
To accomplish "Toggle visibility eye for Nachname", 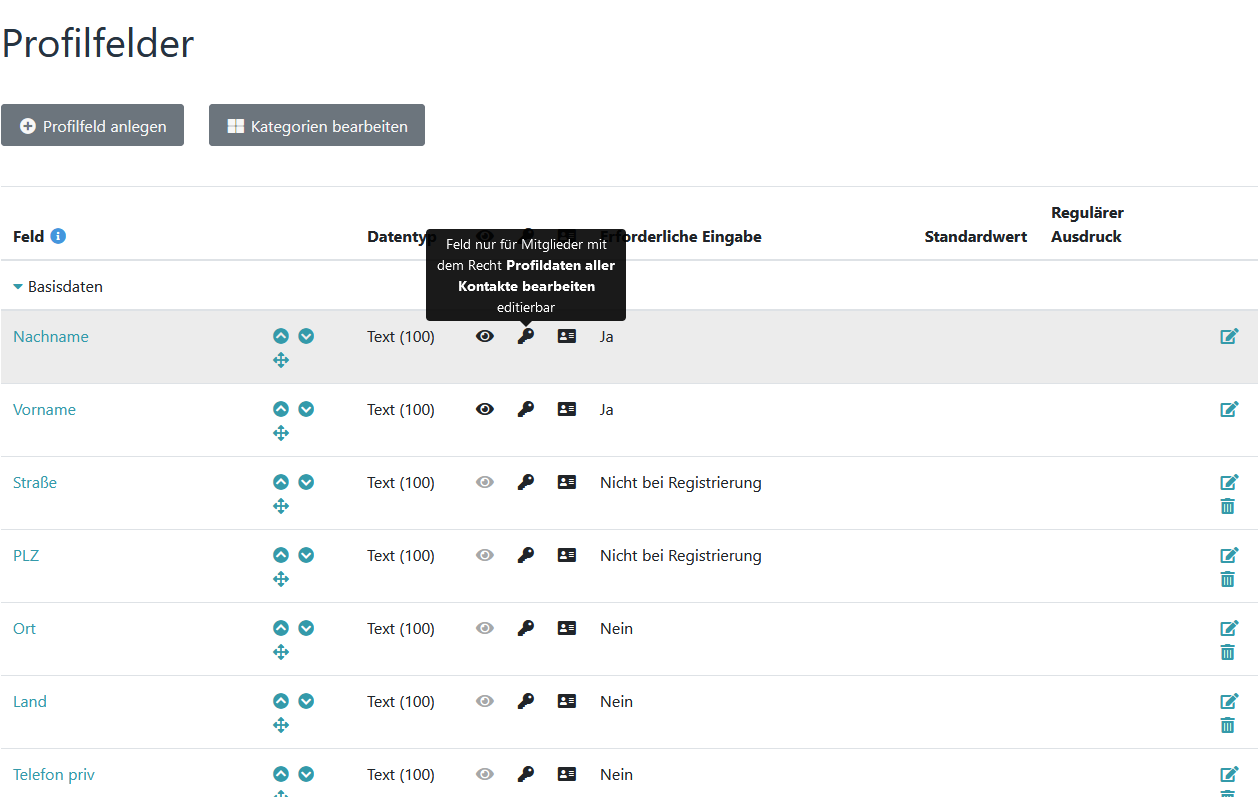I will point(485,336).
